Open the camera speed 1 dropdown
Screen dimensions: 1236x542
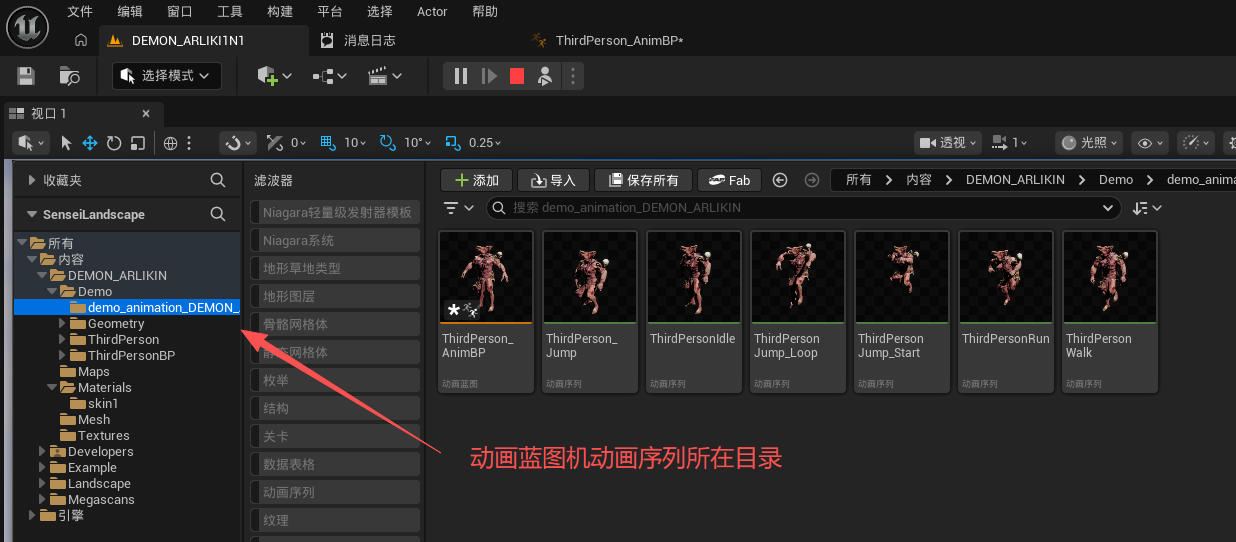1010,143
